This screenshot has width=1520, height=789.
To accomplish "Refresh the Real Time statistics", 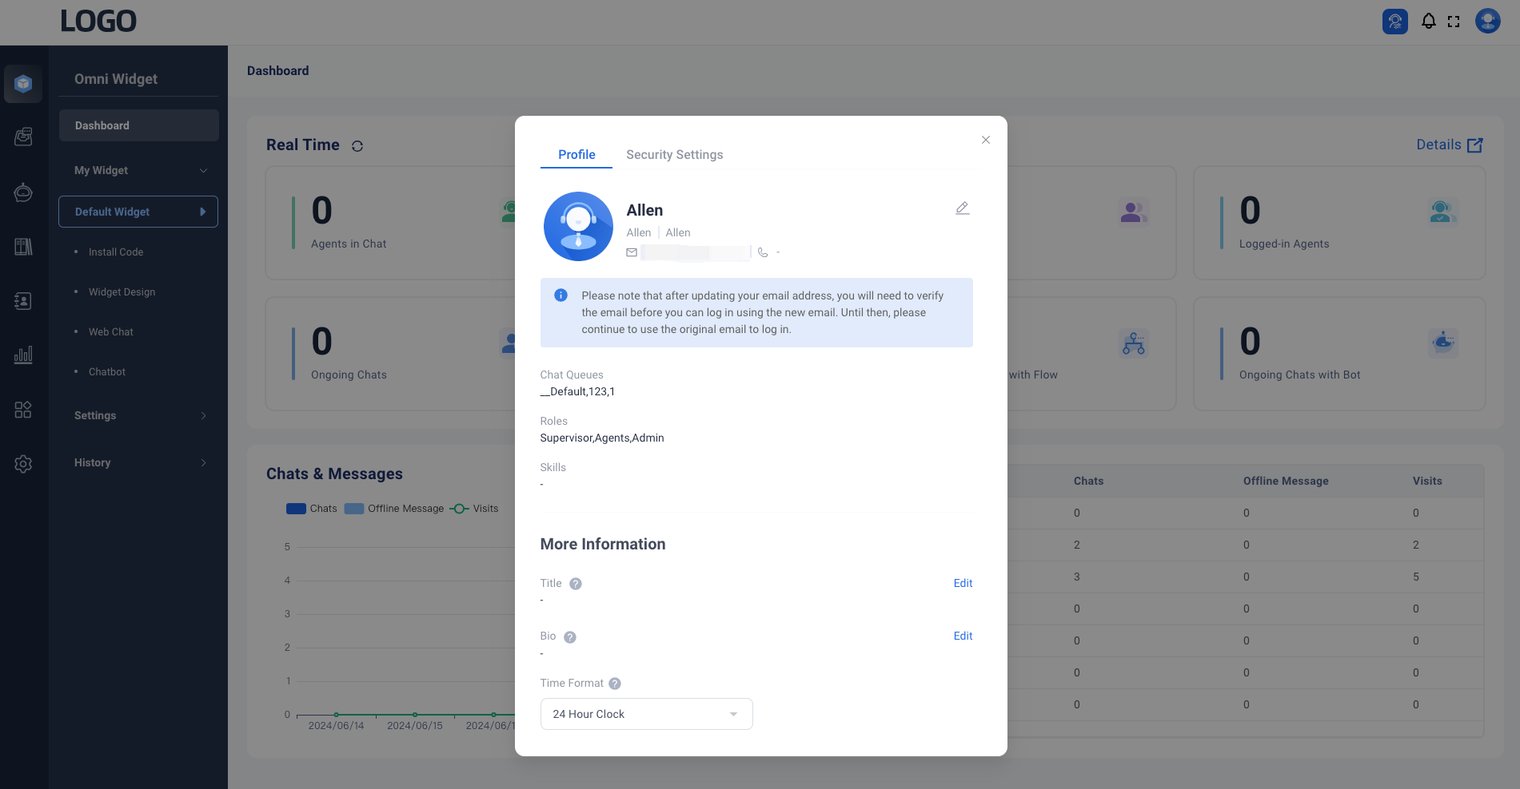I will coord(357,146).
